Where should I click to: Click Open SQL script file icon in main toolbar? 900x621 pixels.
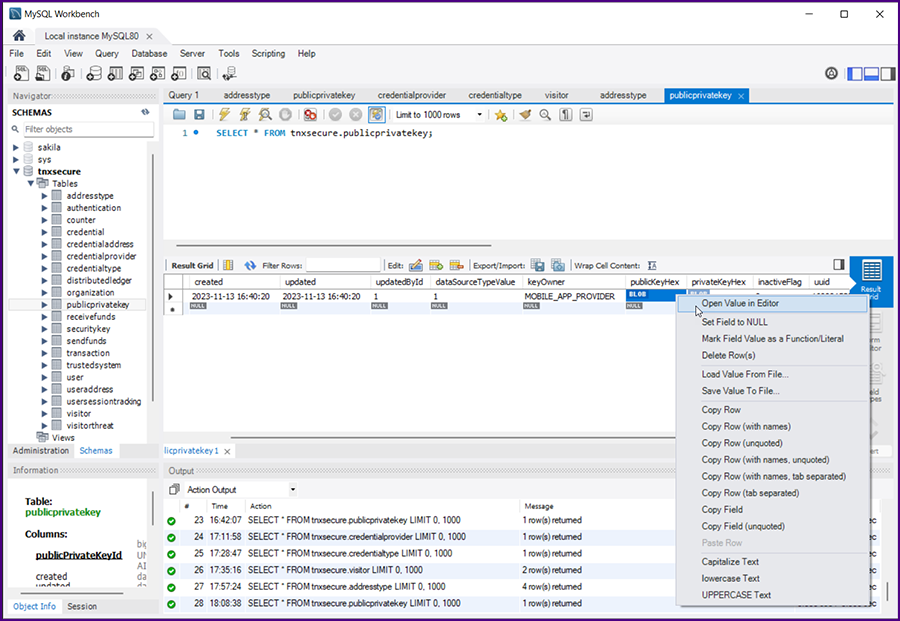(x=42, y=73)
